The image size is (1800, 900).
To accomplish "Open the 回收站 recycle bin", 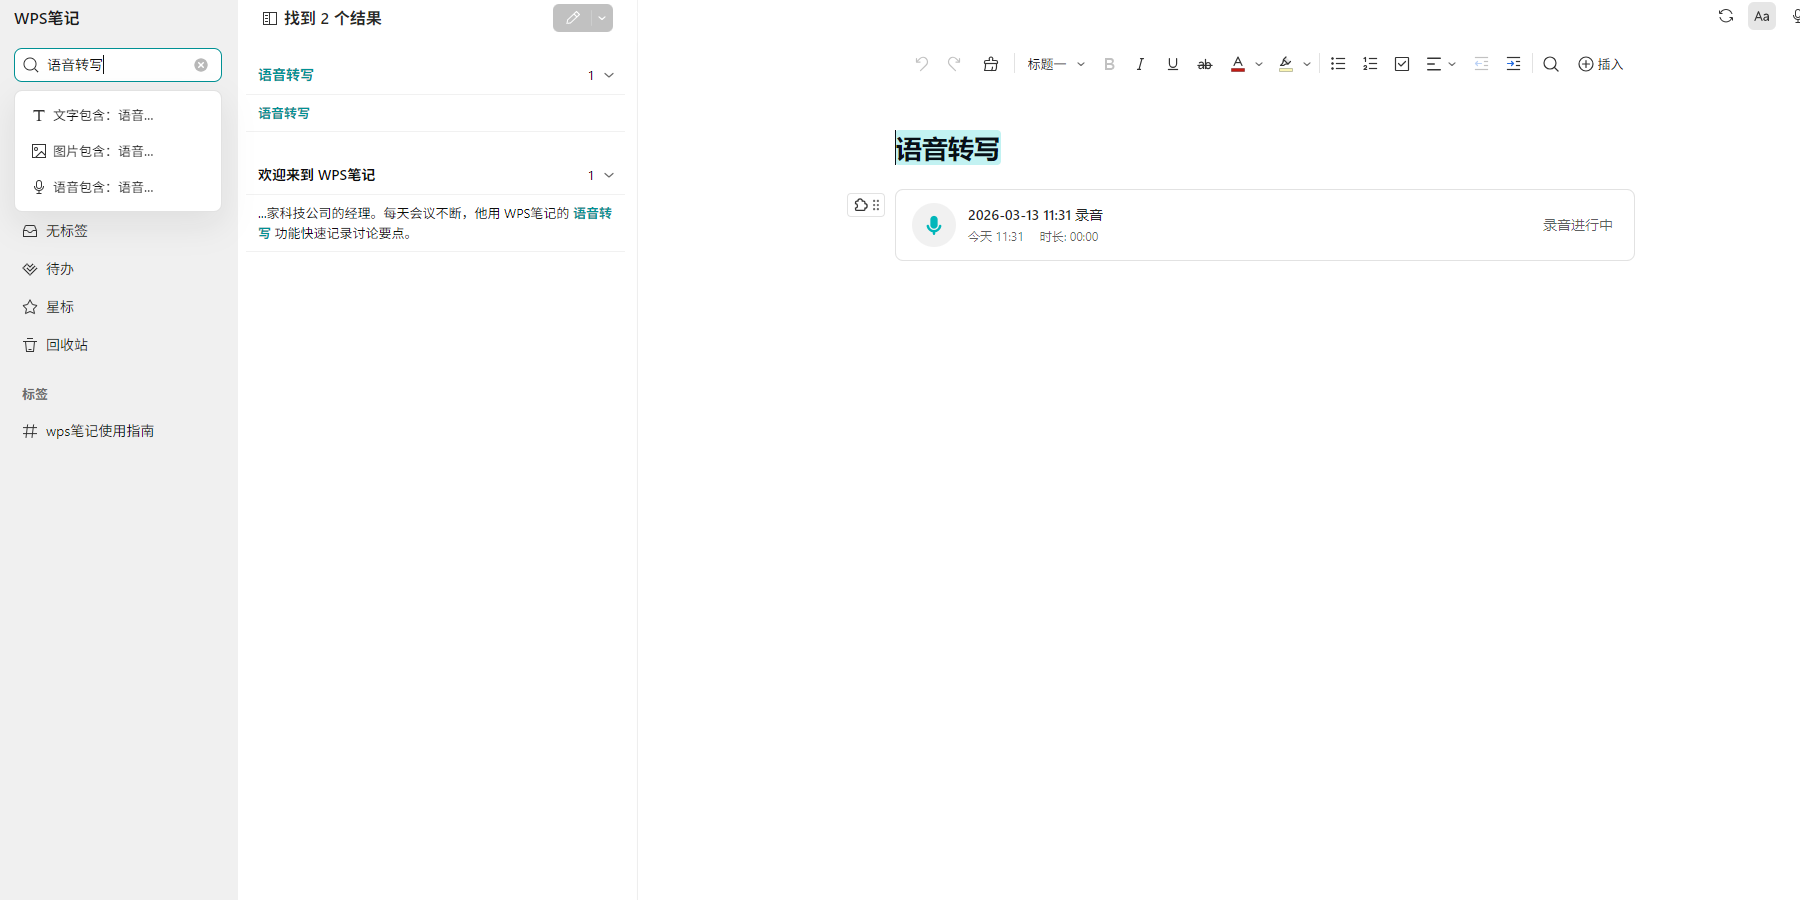I will pyautogui.click(x=118, y=345).
